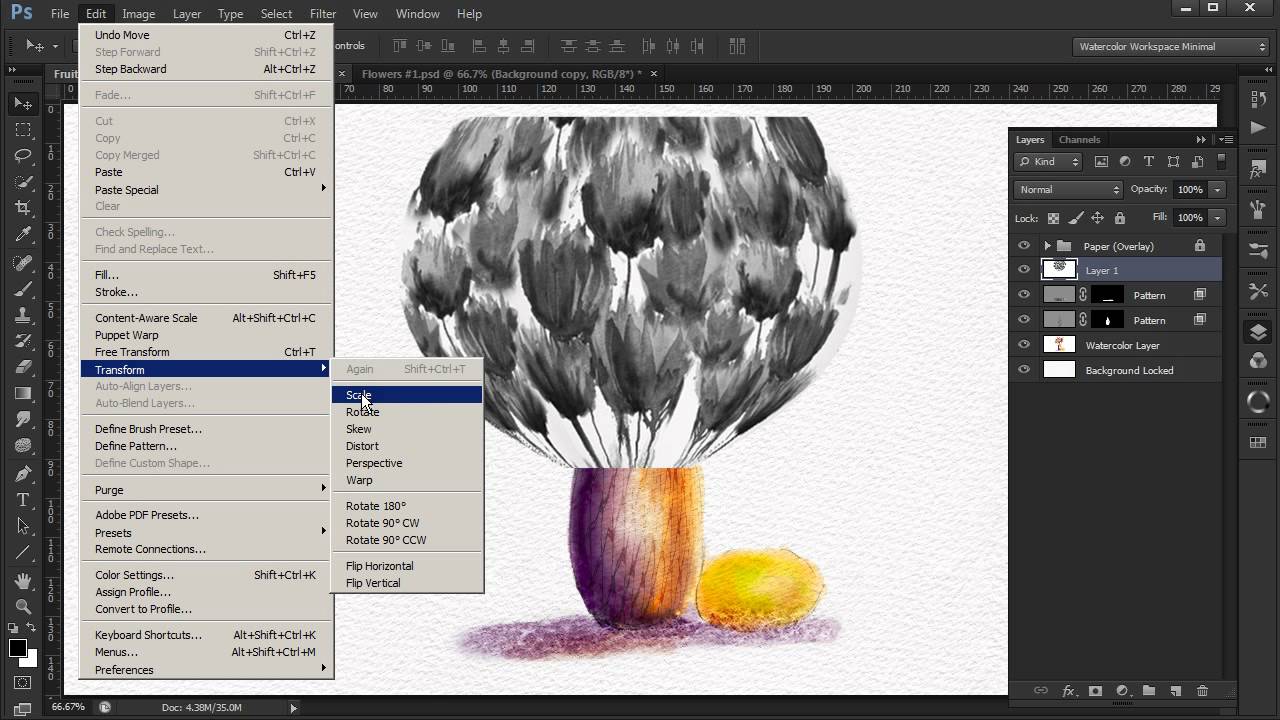Add a layer mask
Image resolution: width=1280 pixels, height=720 pixels.
pyautogui.click(x=1095, y=691)
